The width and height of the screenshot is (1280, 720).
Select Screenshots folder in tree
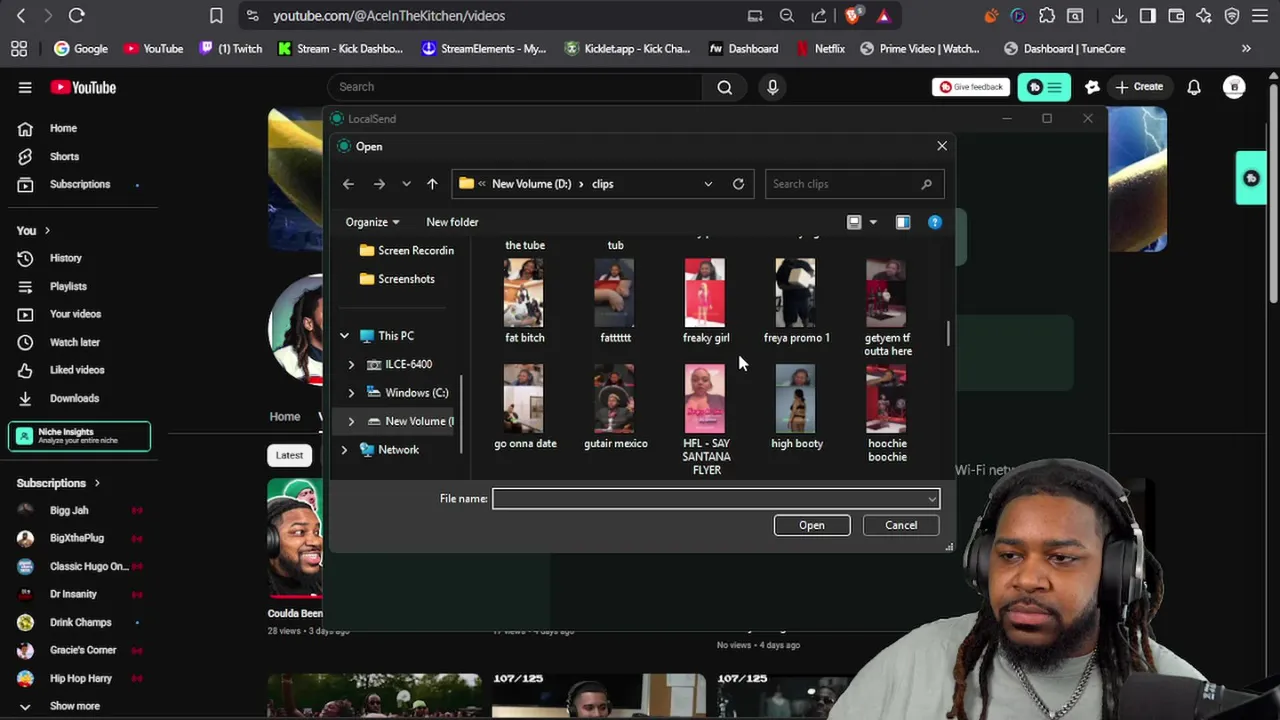click(397, 279)
